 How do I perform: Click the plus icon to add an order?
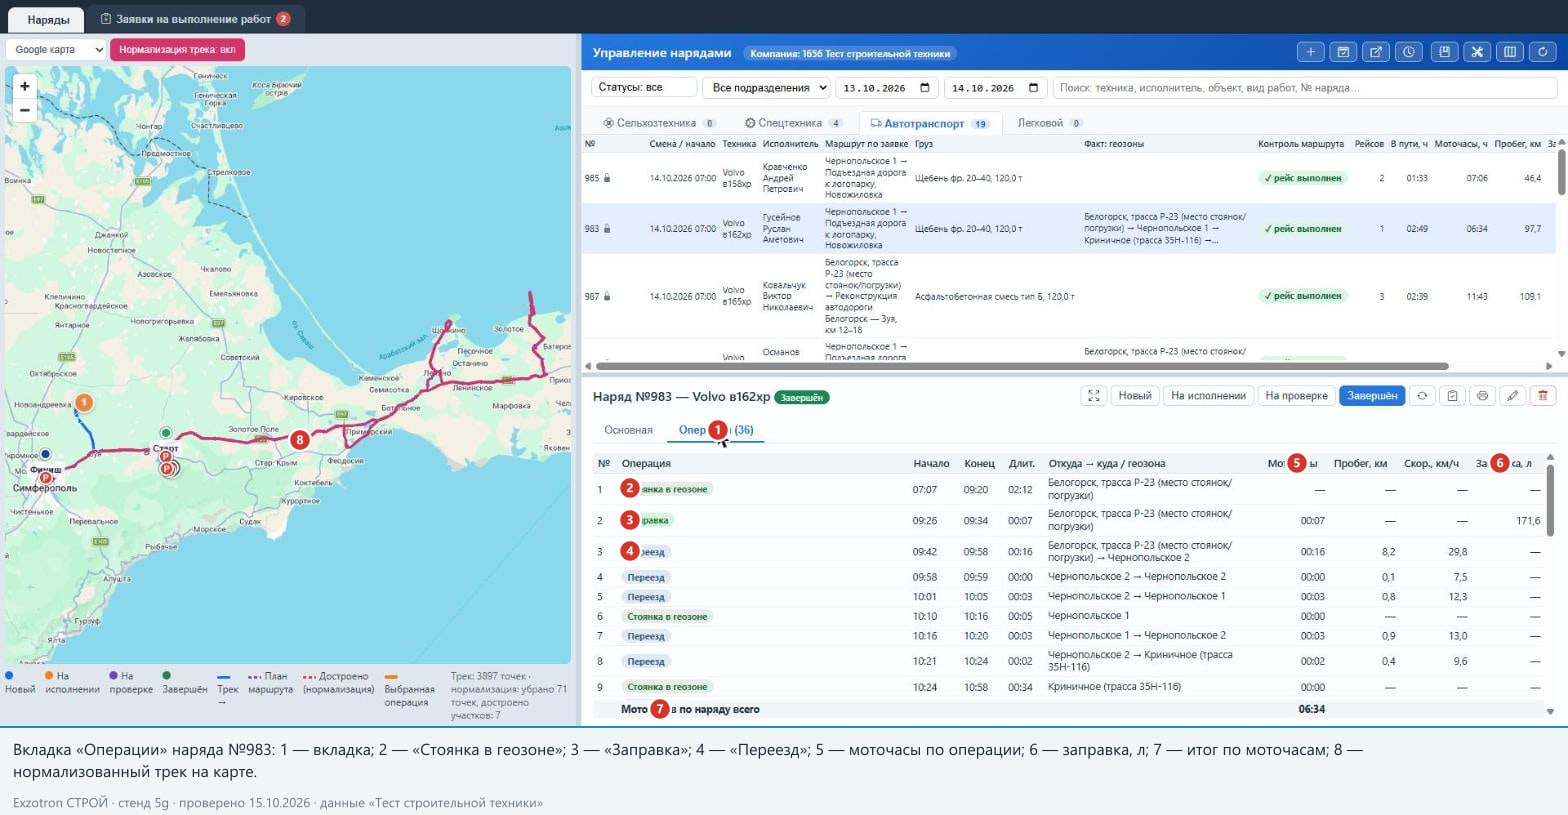point(1310,52)
